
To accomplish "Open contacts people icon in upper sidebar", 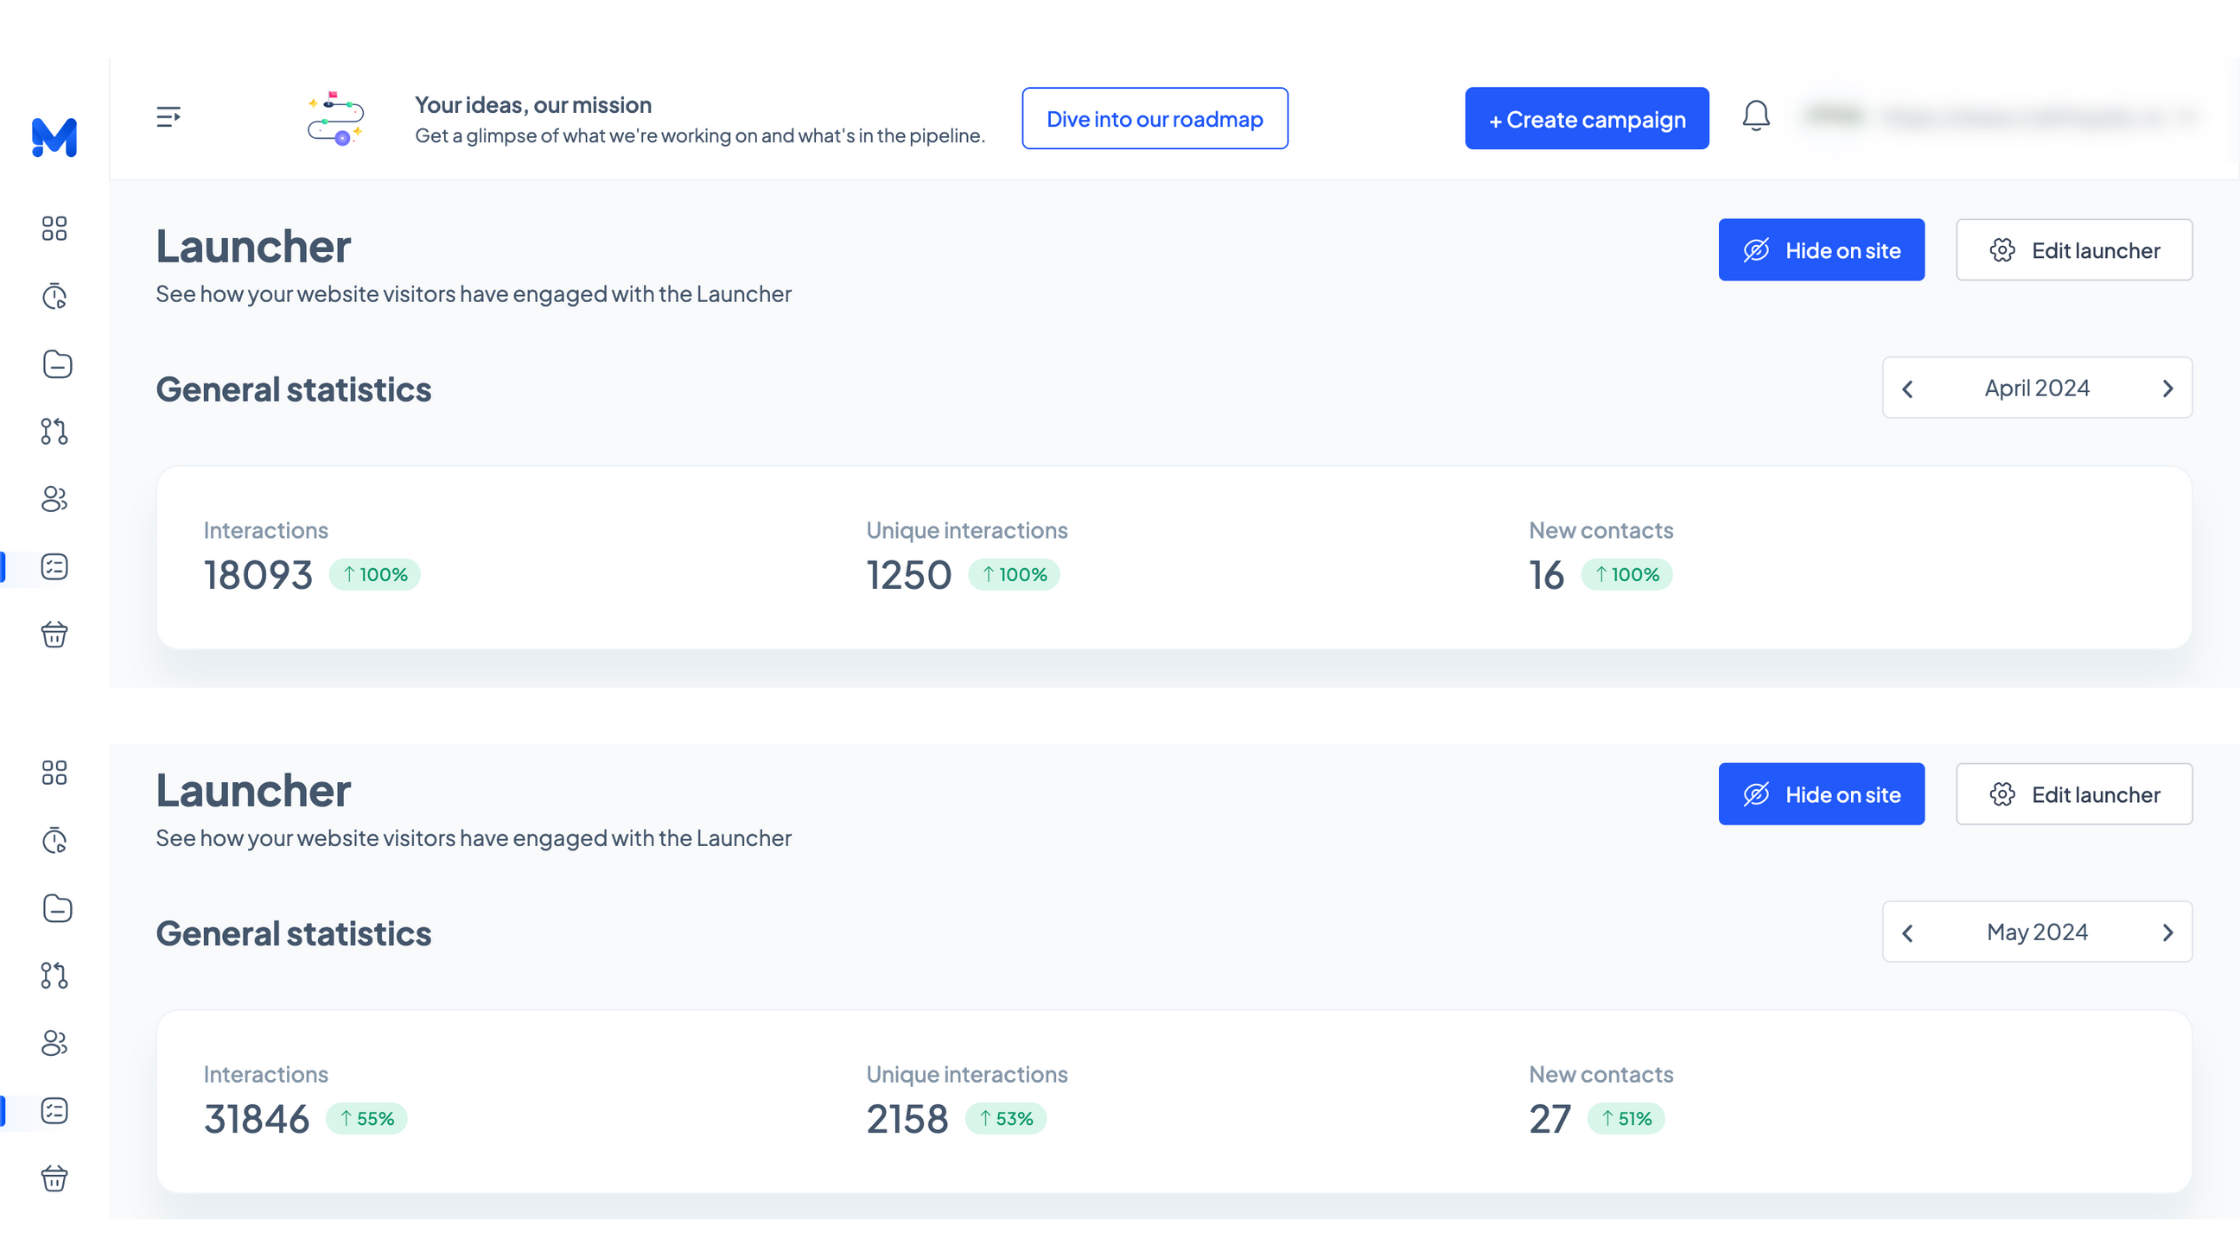I will [x=54, y=499].
